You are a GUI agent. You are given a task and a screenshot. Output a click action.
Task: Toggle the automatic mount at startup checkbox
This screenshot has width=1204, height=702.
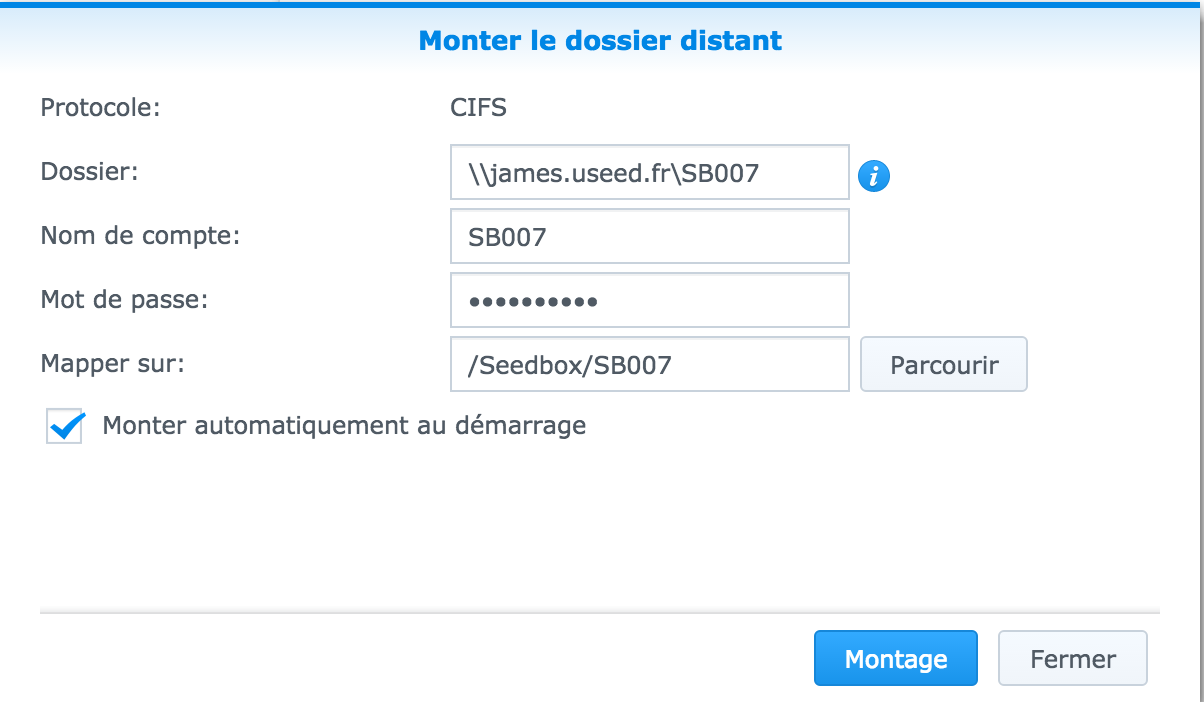pos(65,427)
